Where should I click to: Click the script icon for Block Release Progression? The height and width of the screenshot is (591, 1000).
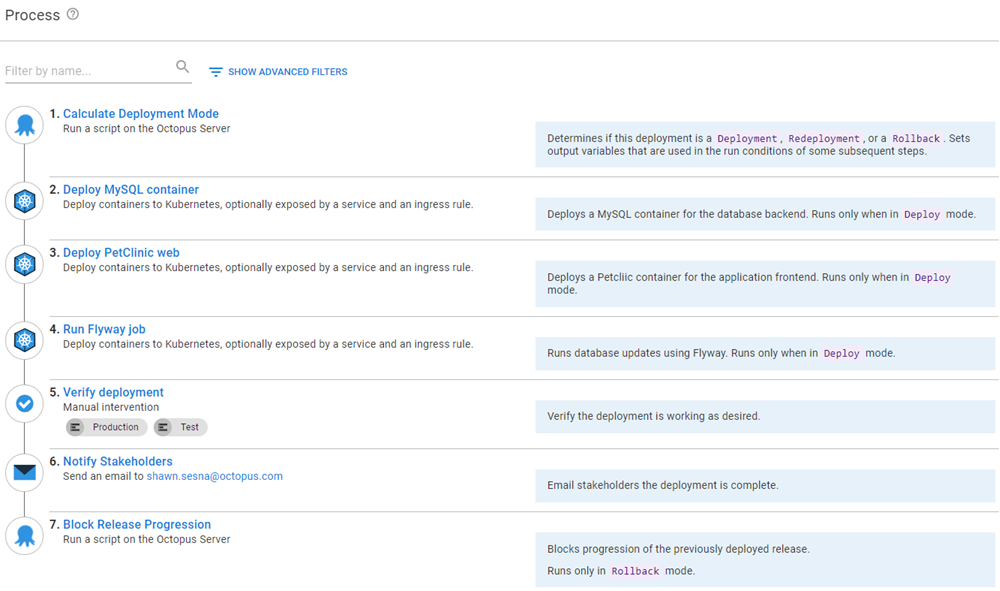click(x=24, y=535)
